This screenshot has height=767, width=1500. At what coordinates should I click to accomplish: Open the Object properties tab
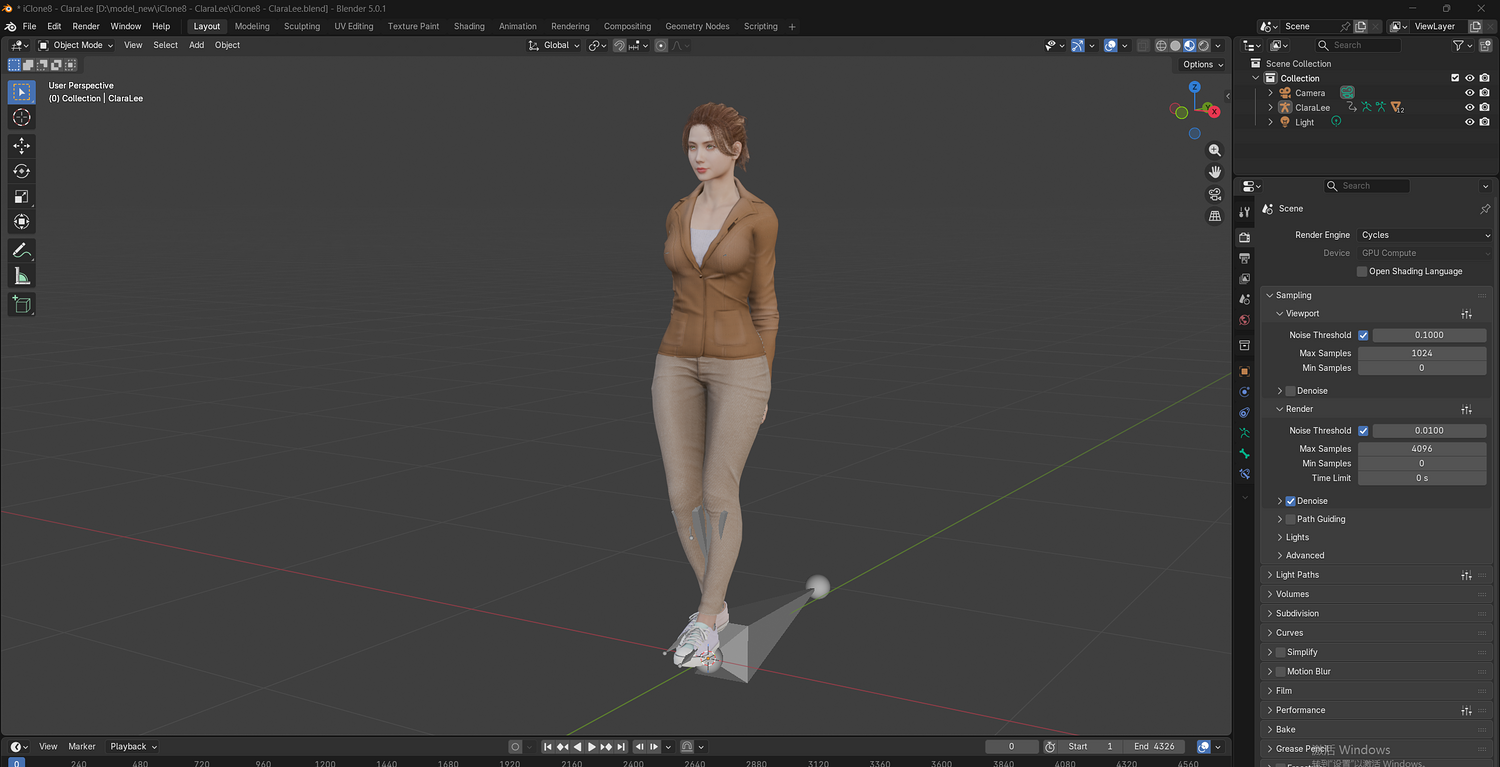click(x=1244, y=371)
